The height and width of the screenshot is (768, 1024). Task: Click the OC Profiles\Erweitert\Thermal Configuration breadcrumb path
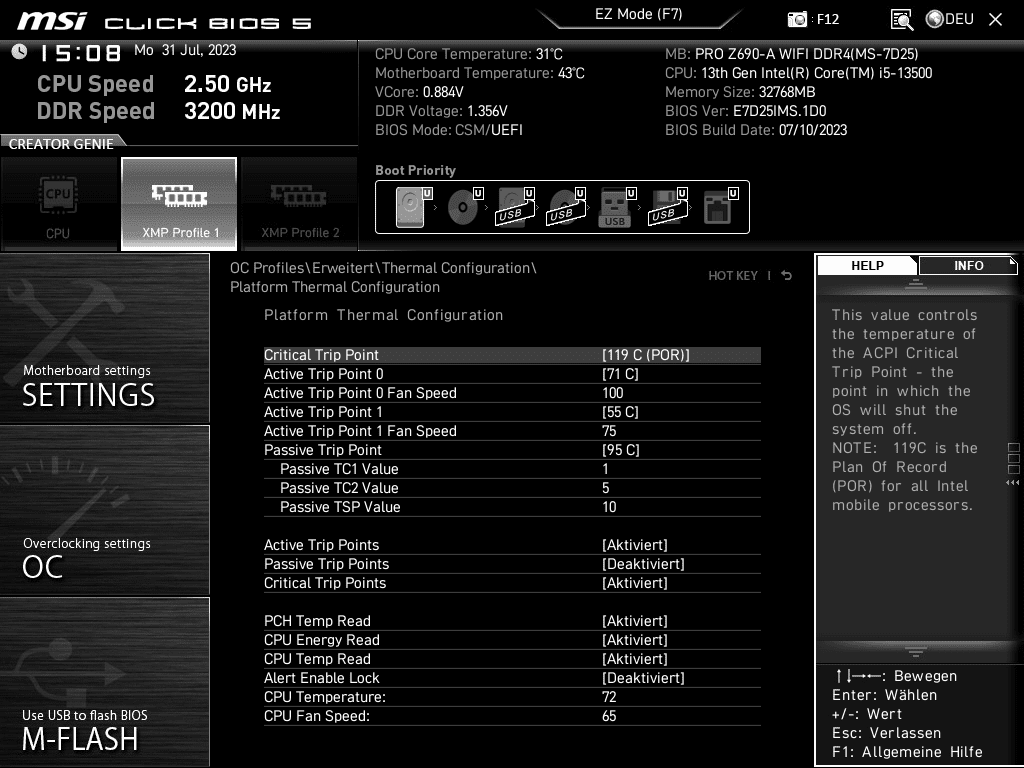[x=383, y=268]
